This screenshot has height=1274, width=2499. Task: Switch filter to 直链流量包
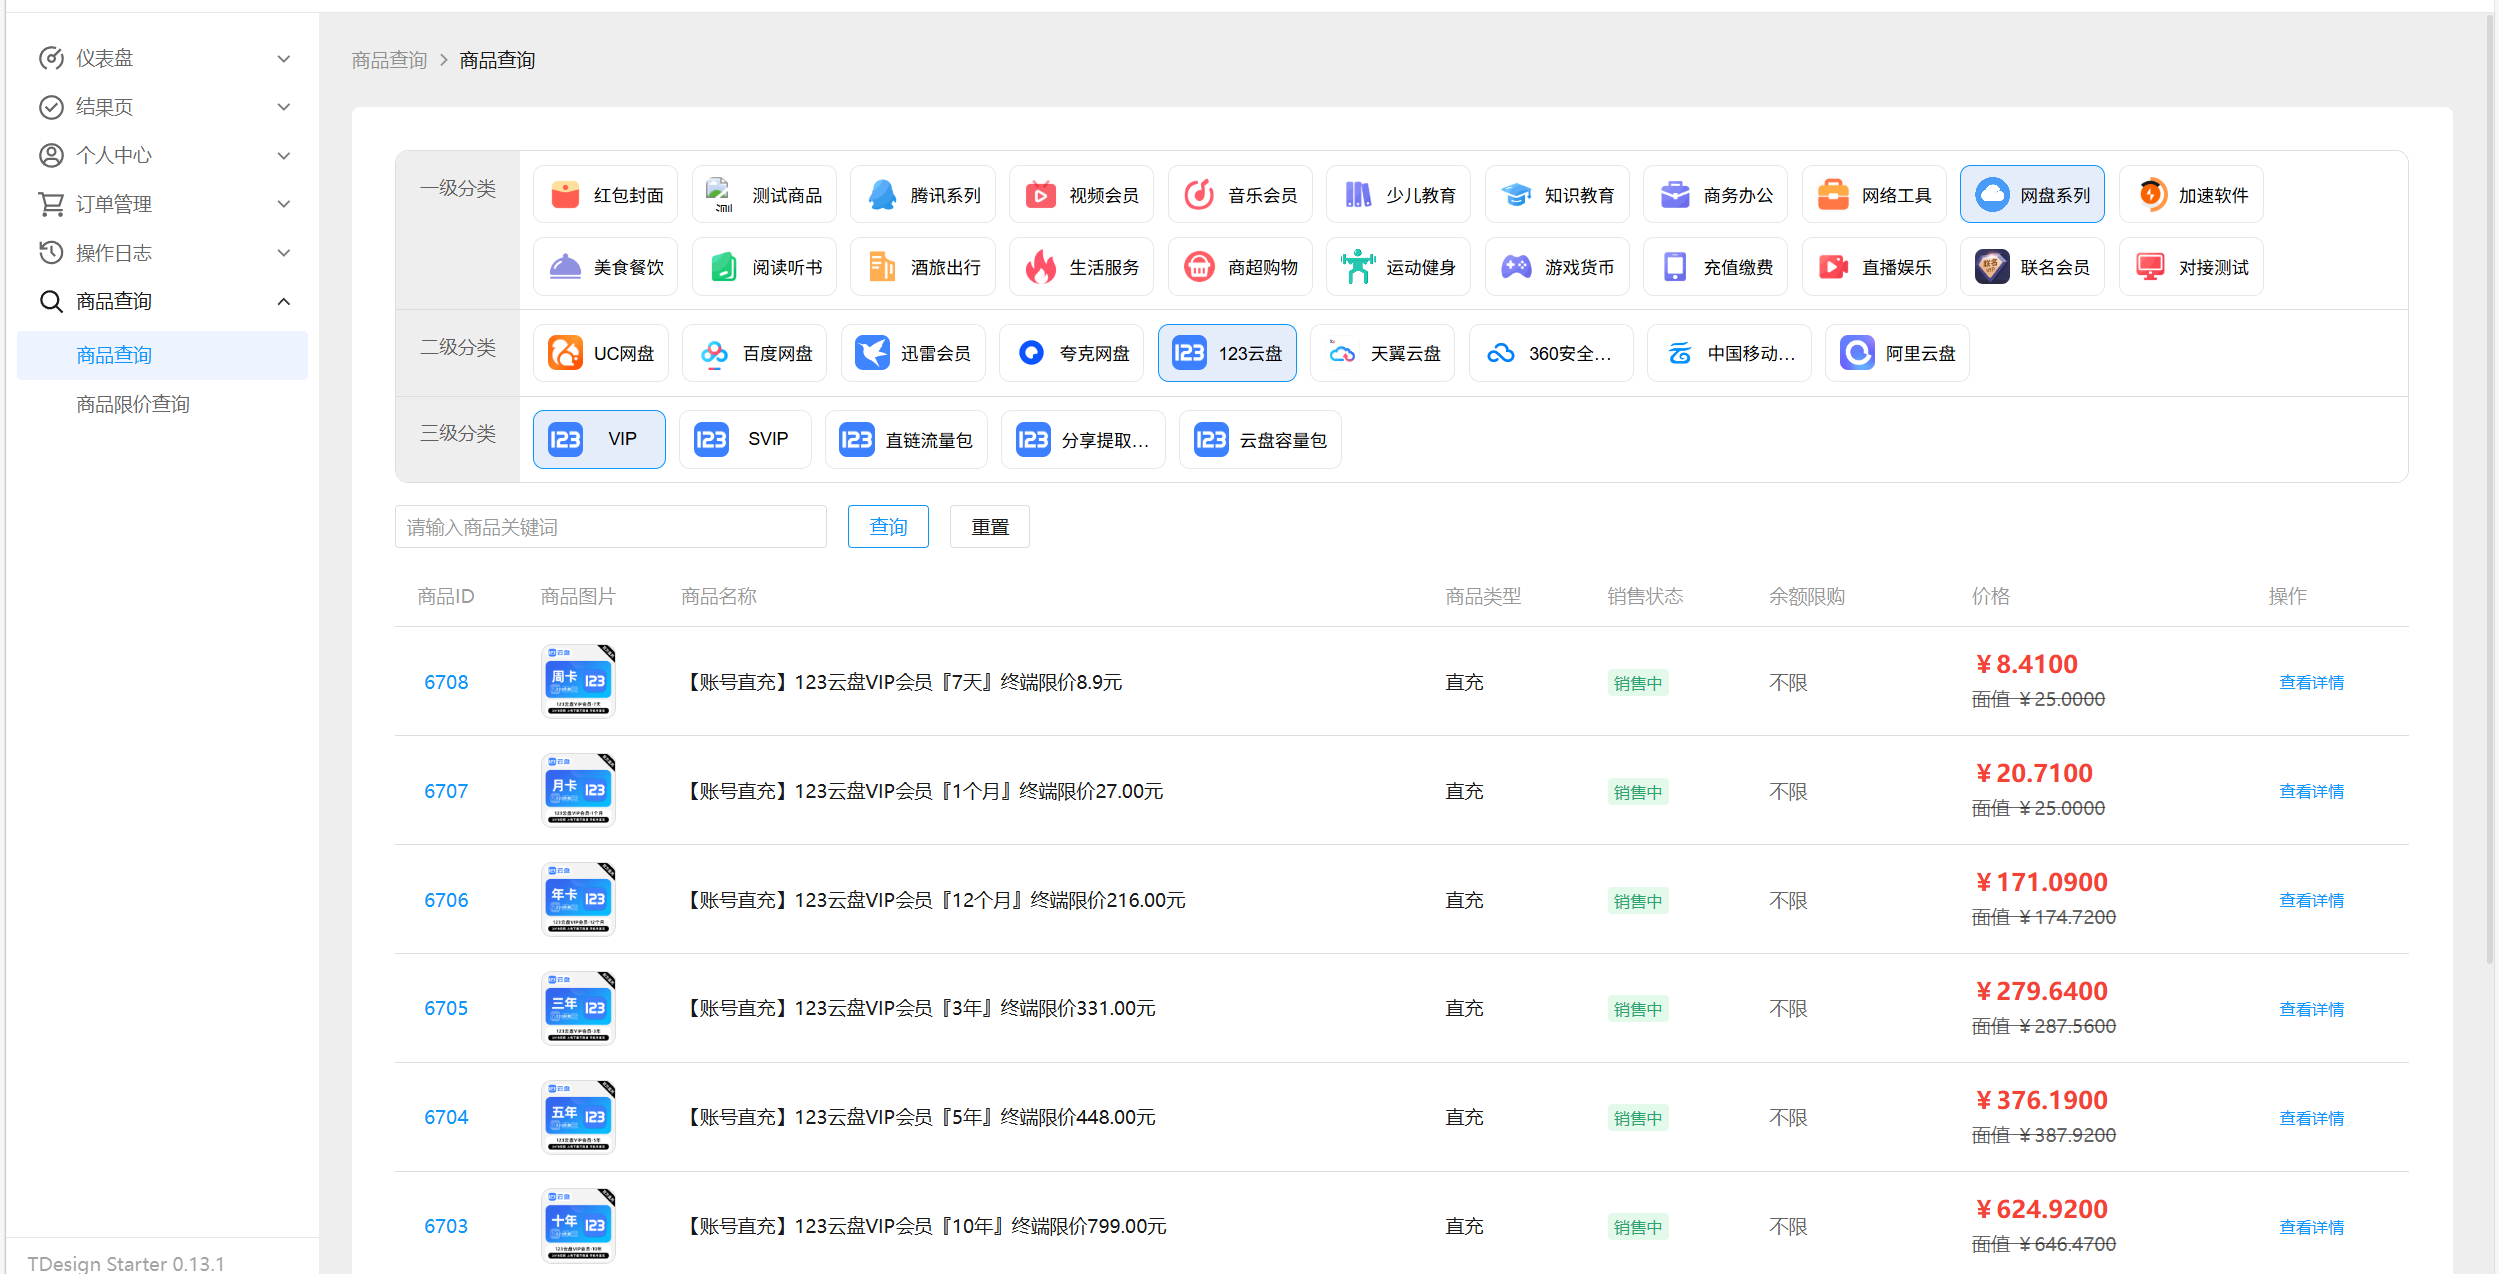(x=906, y=439)
